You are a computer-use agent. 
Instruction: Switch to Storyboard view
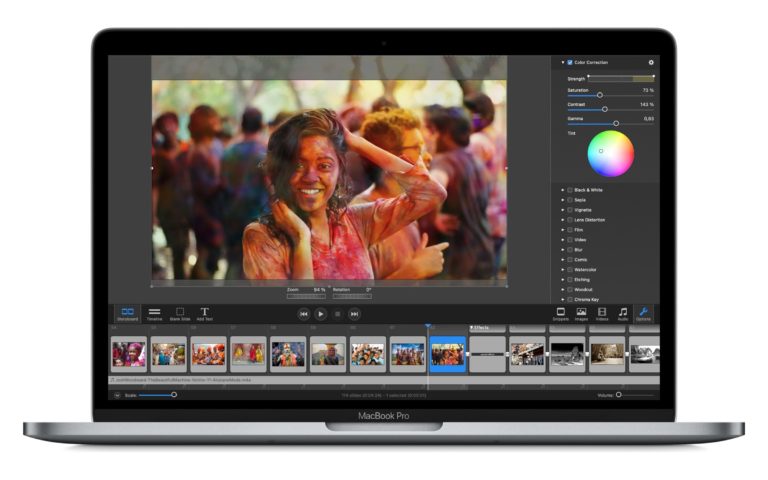(127, 314)
